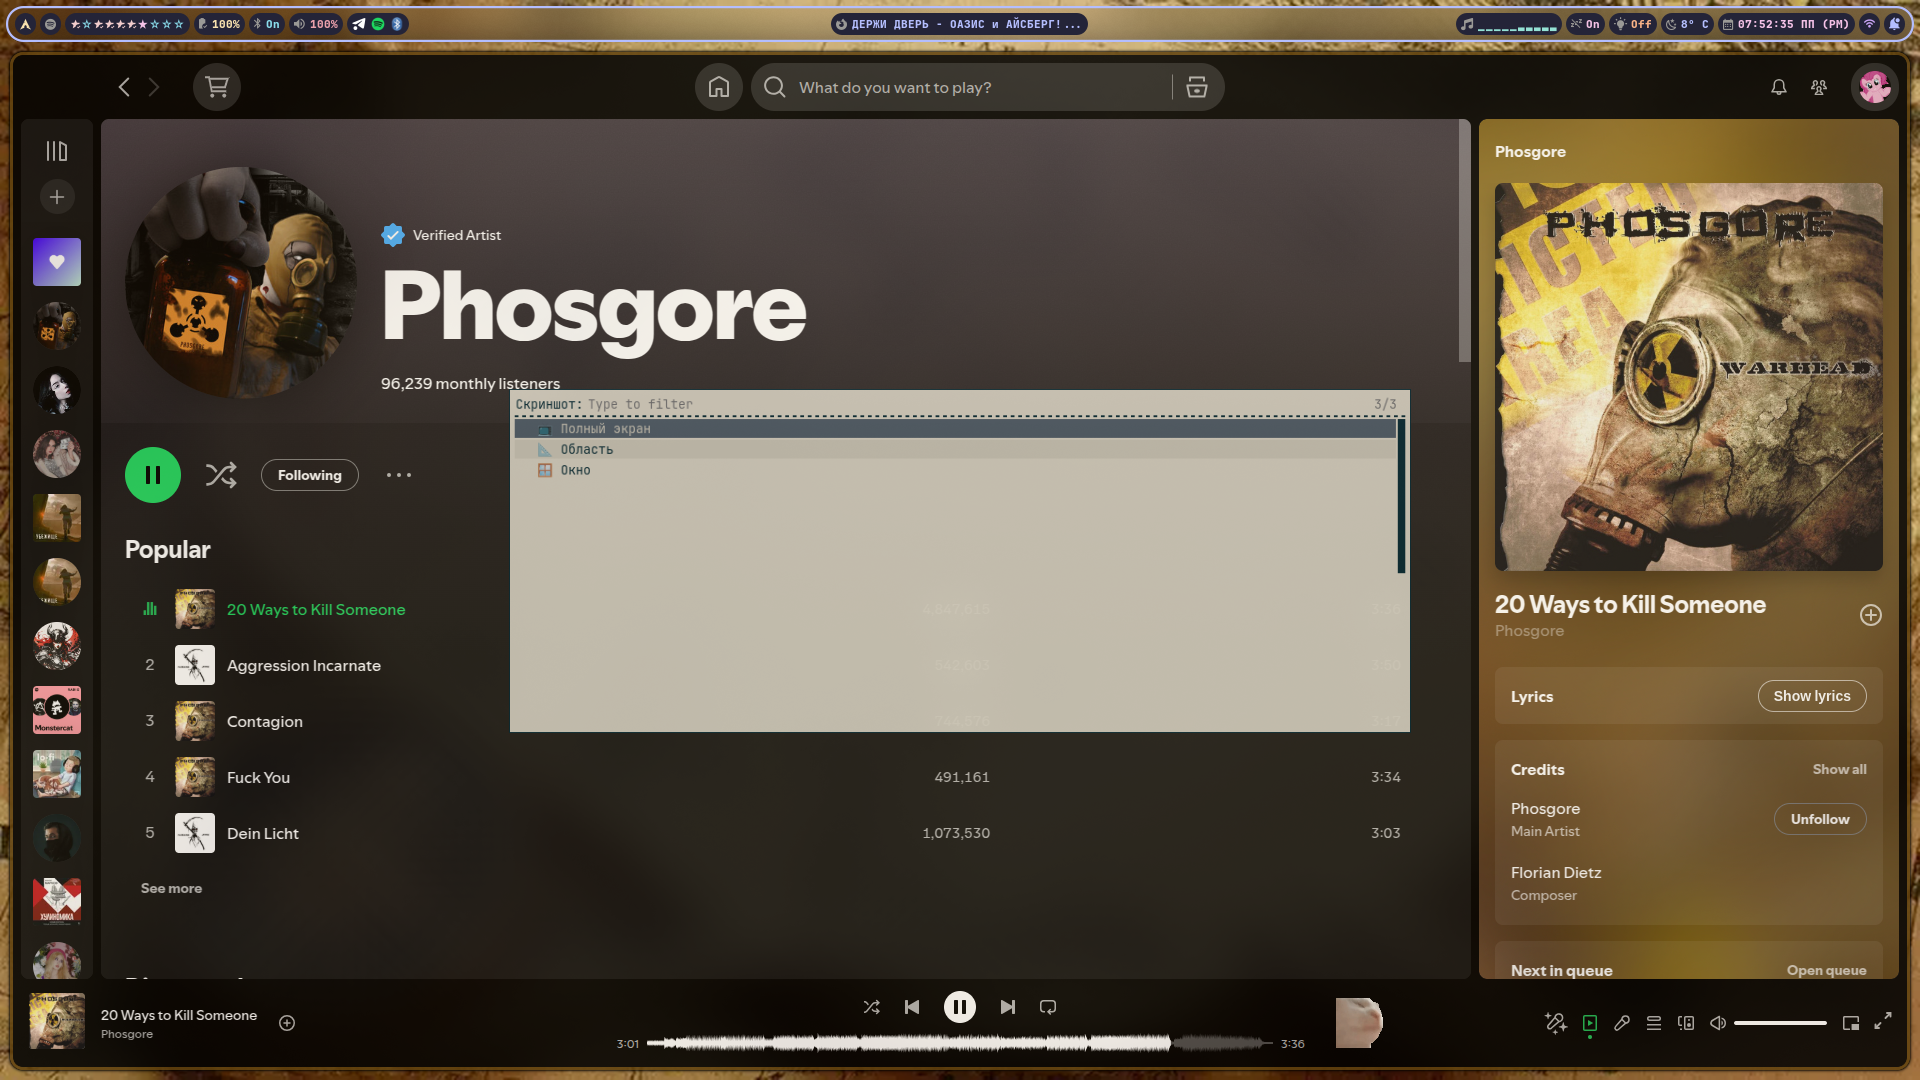Open Connect to a device icon
1920x1080 pixels.
(1686, 1023)
